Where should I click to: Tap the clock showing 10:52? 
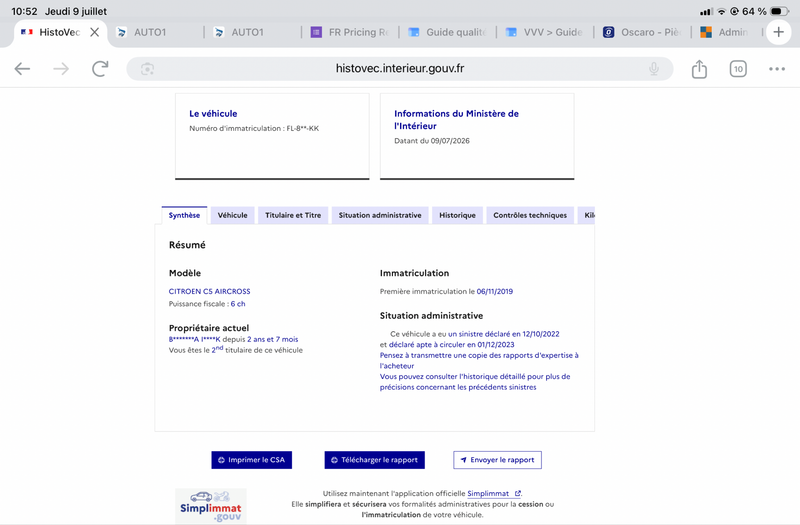24,11
